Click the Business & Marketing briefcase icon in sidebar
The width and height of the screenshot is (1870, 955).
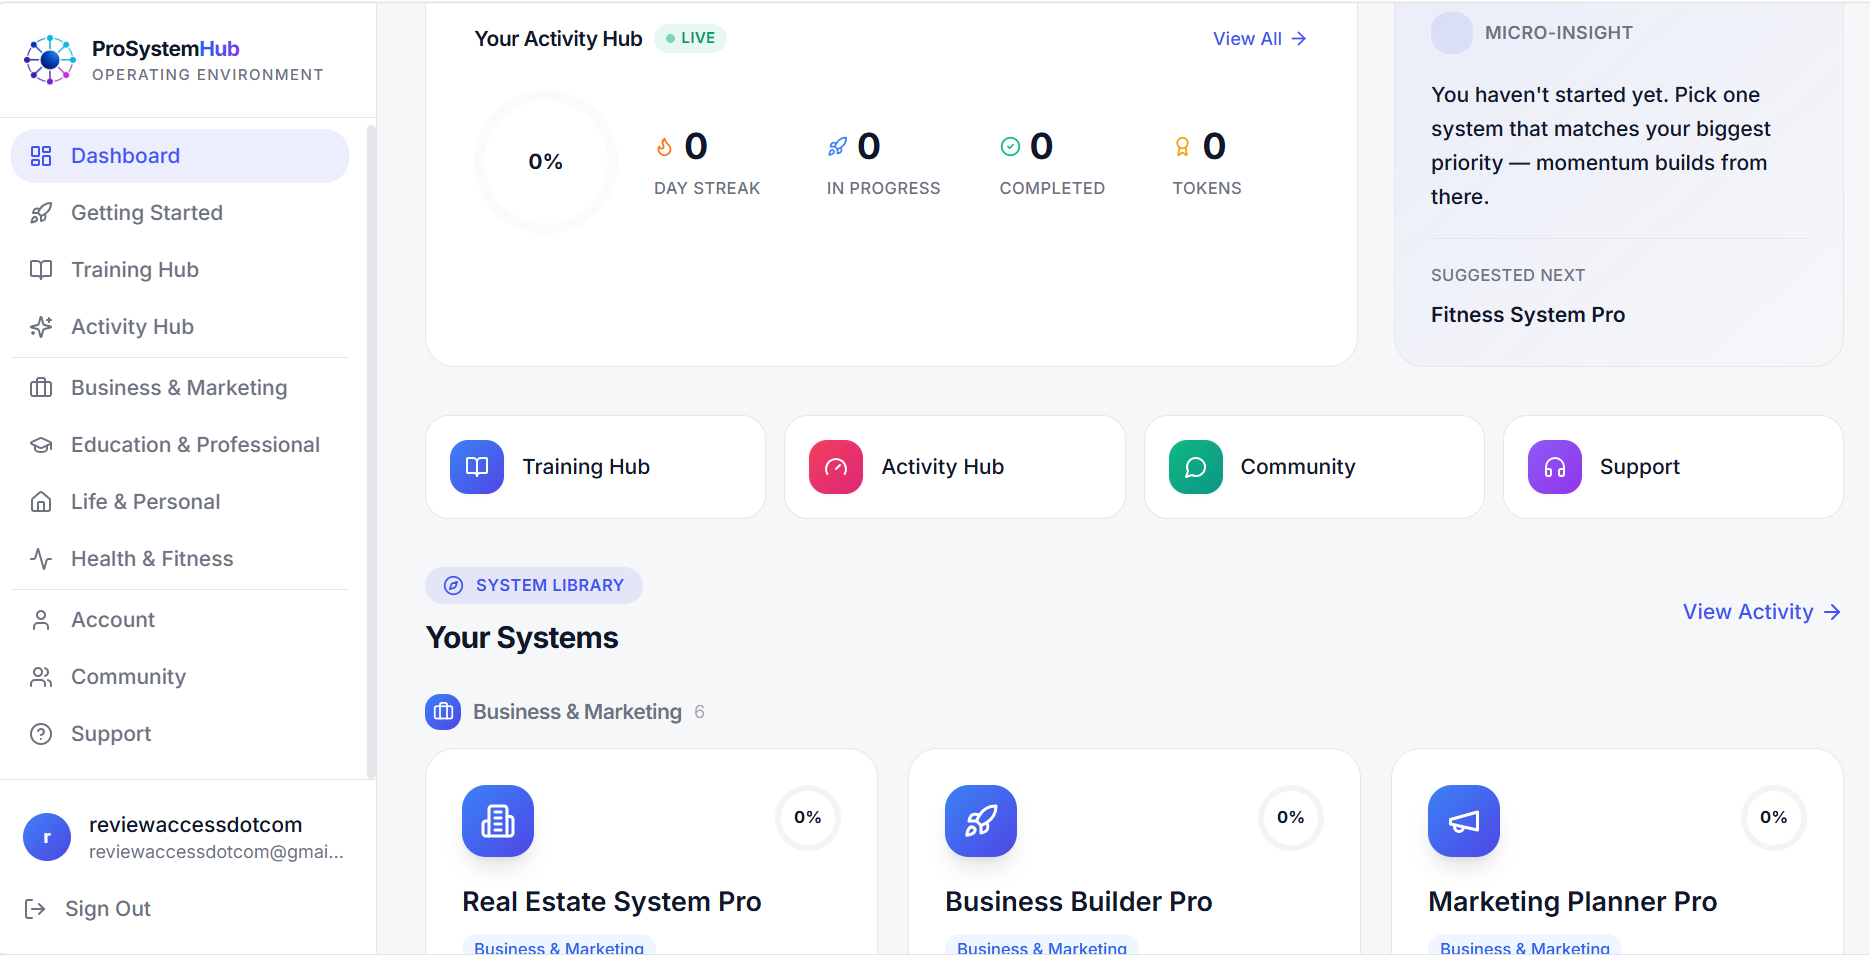[41, 388]
